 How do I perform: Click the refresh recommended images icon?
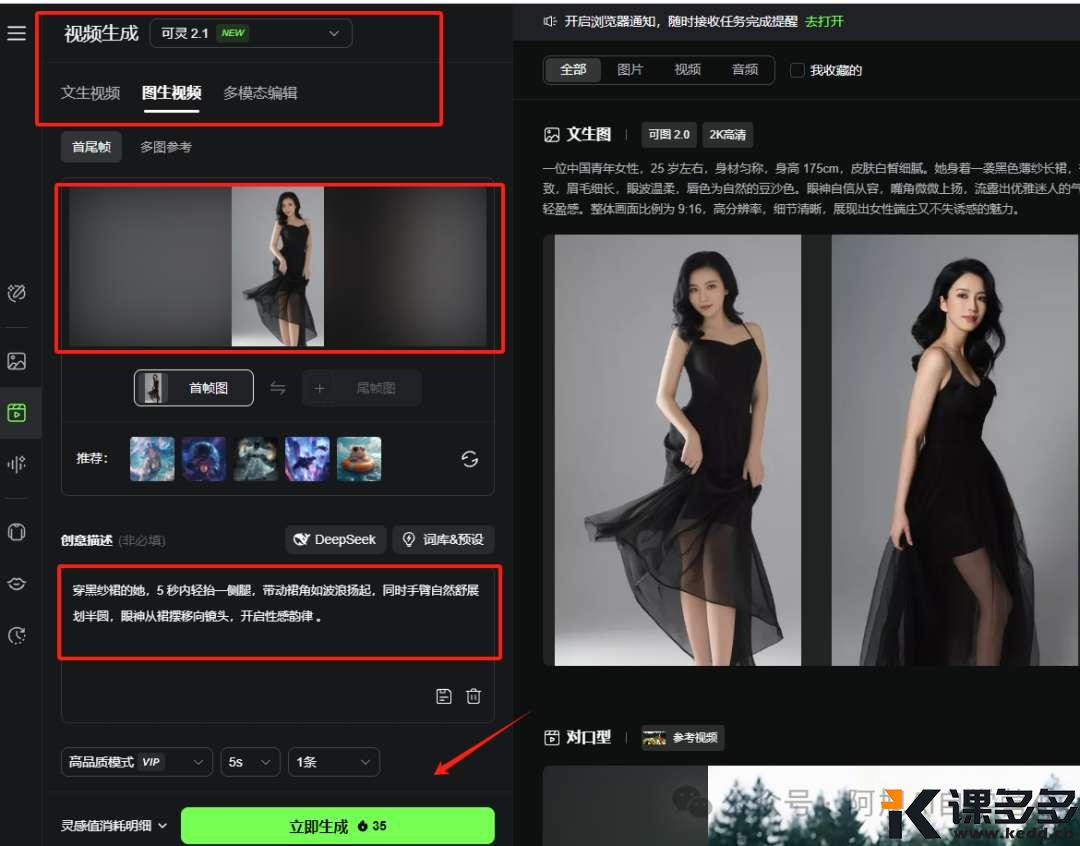click(469, 459)
